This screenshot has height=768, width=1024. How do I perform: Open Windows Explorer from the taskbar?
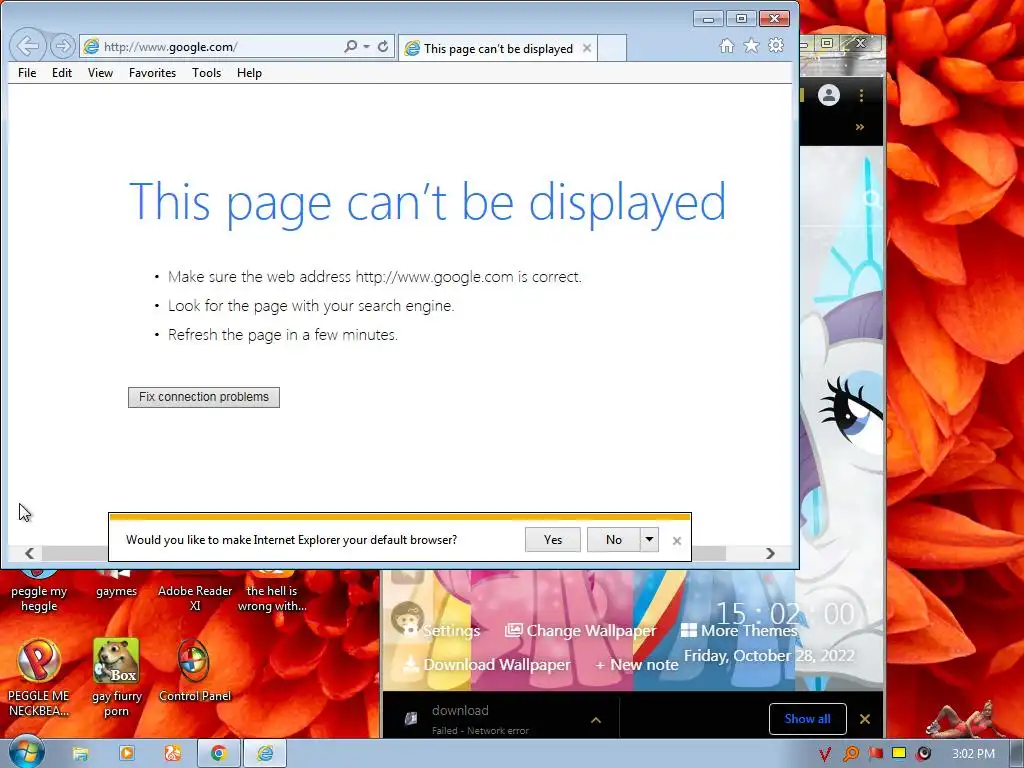pyautogui.click(x=80, y=754)
